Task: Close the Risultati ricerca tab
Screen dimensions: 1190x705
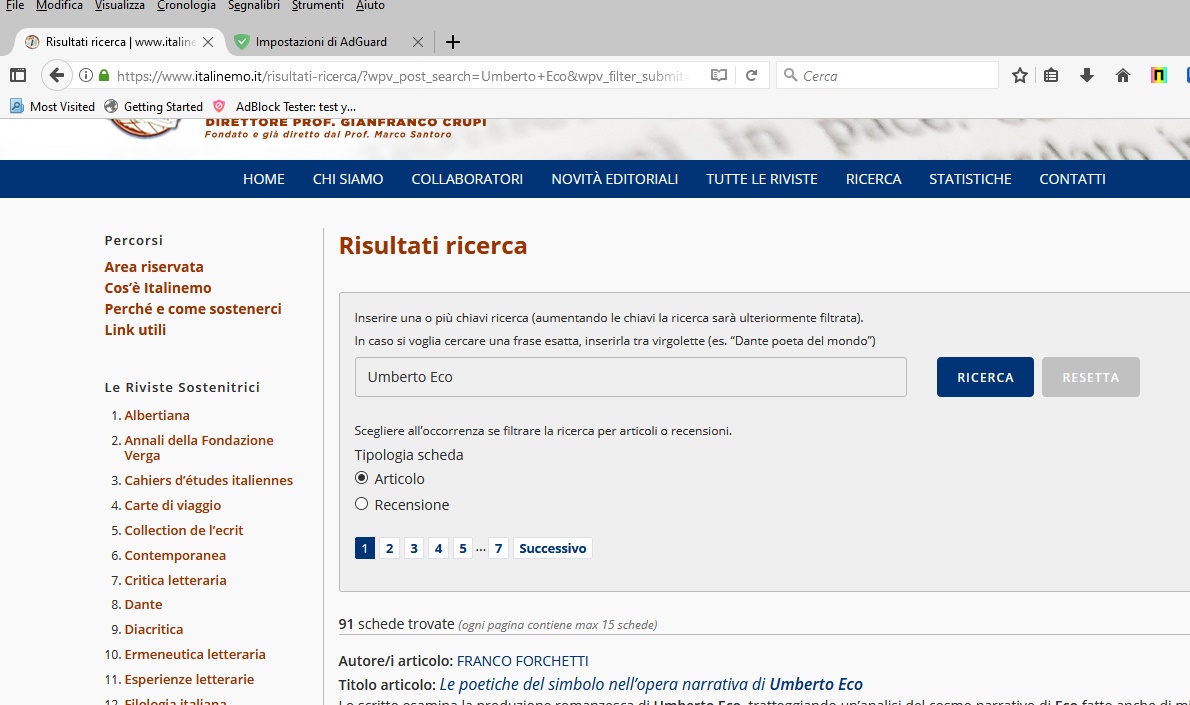Action: pos(208,42)
